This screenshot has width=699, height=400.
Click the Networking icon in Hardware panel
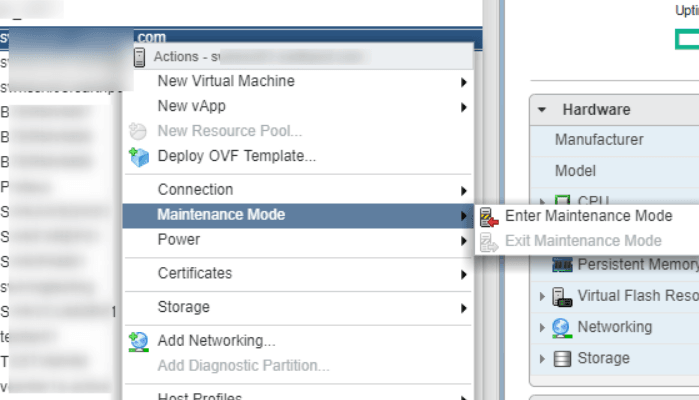click(x=561, y=327)
